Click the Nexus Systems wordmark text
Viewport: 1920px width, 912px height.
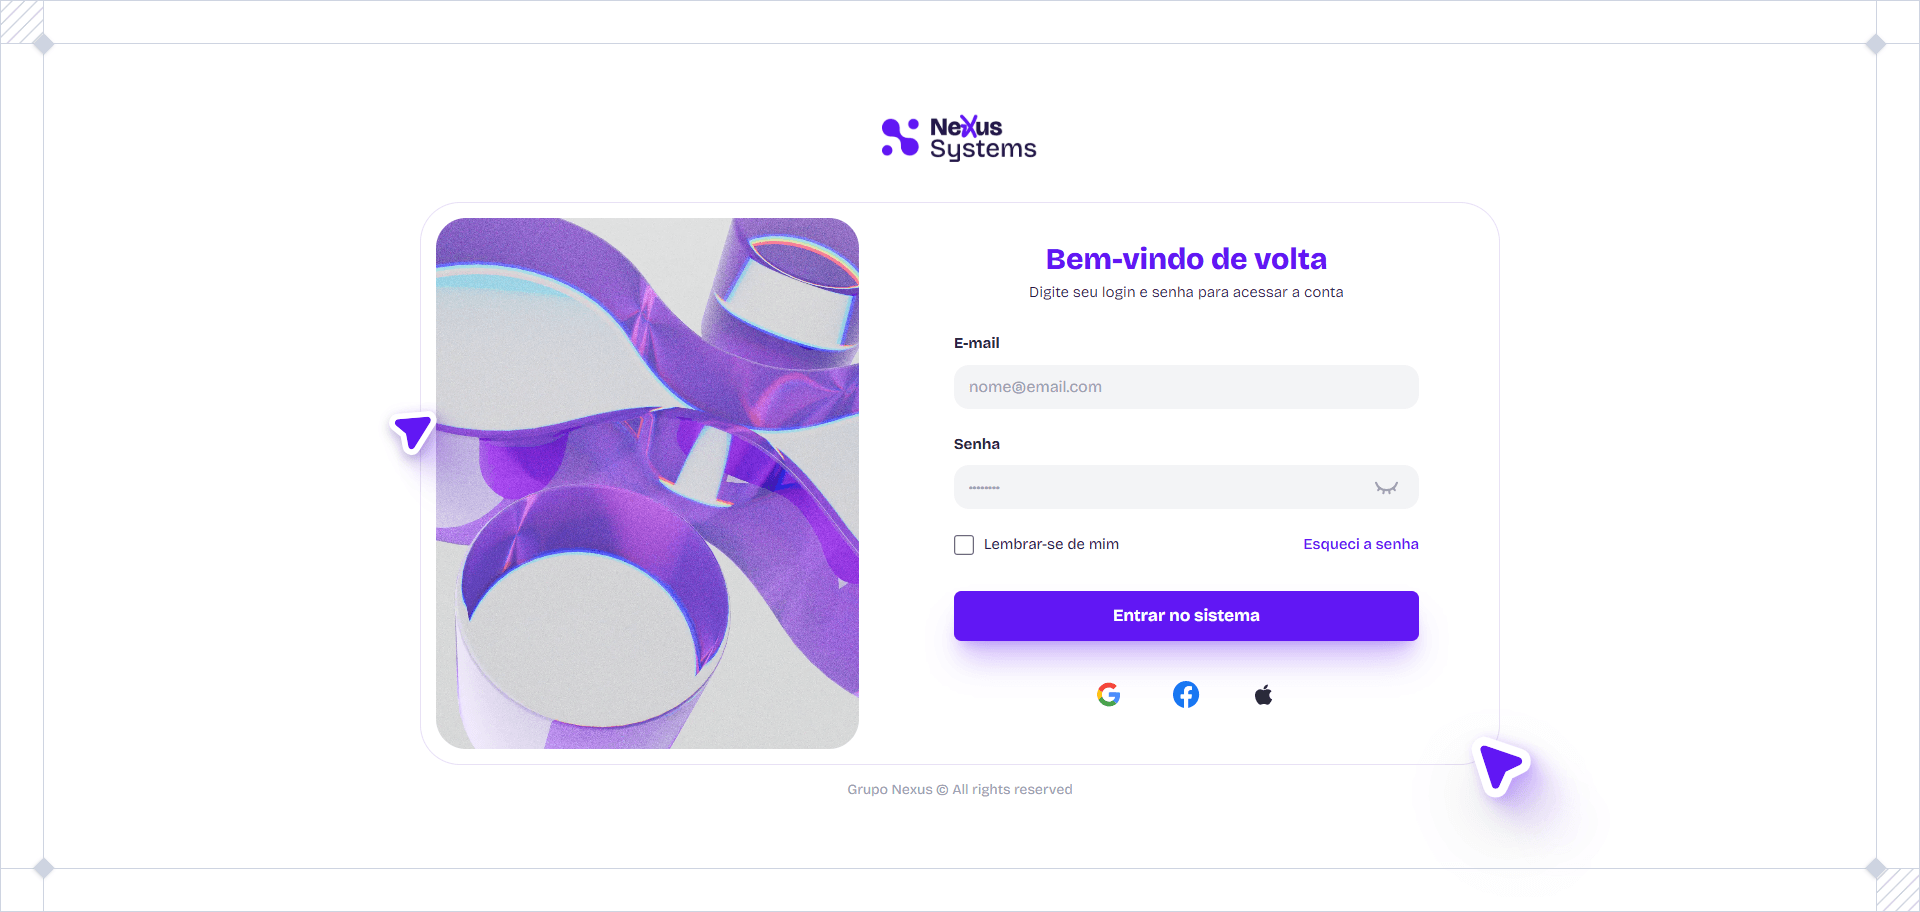(983, 138)
